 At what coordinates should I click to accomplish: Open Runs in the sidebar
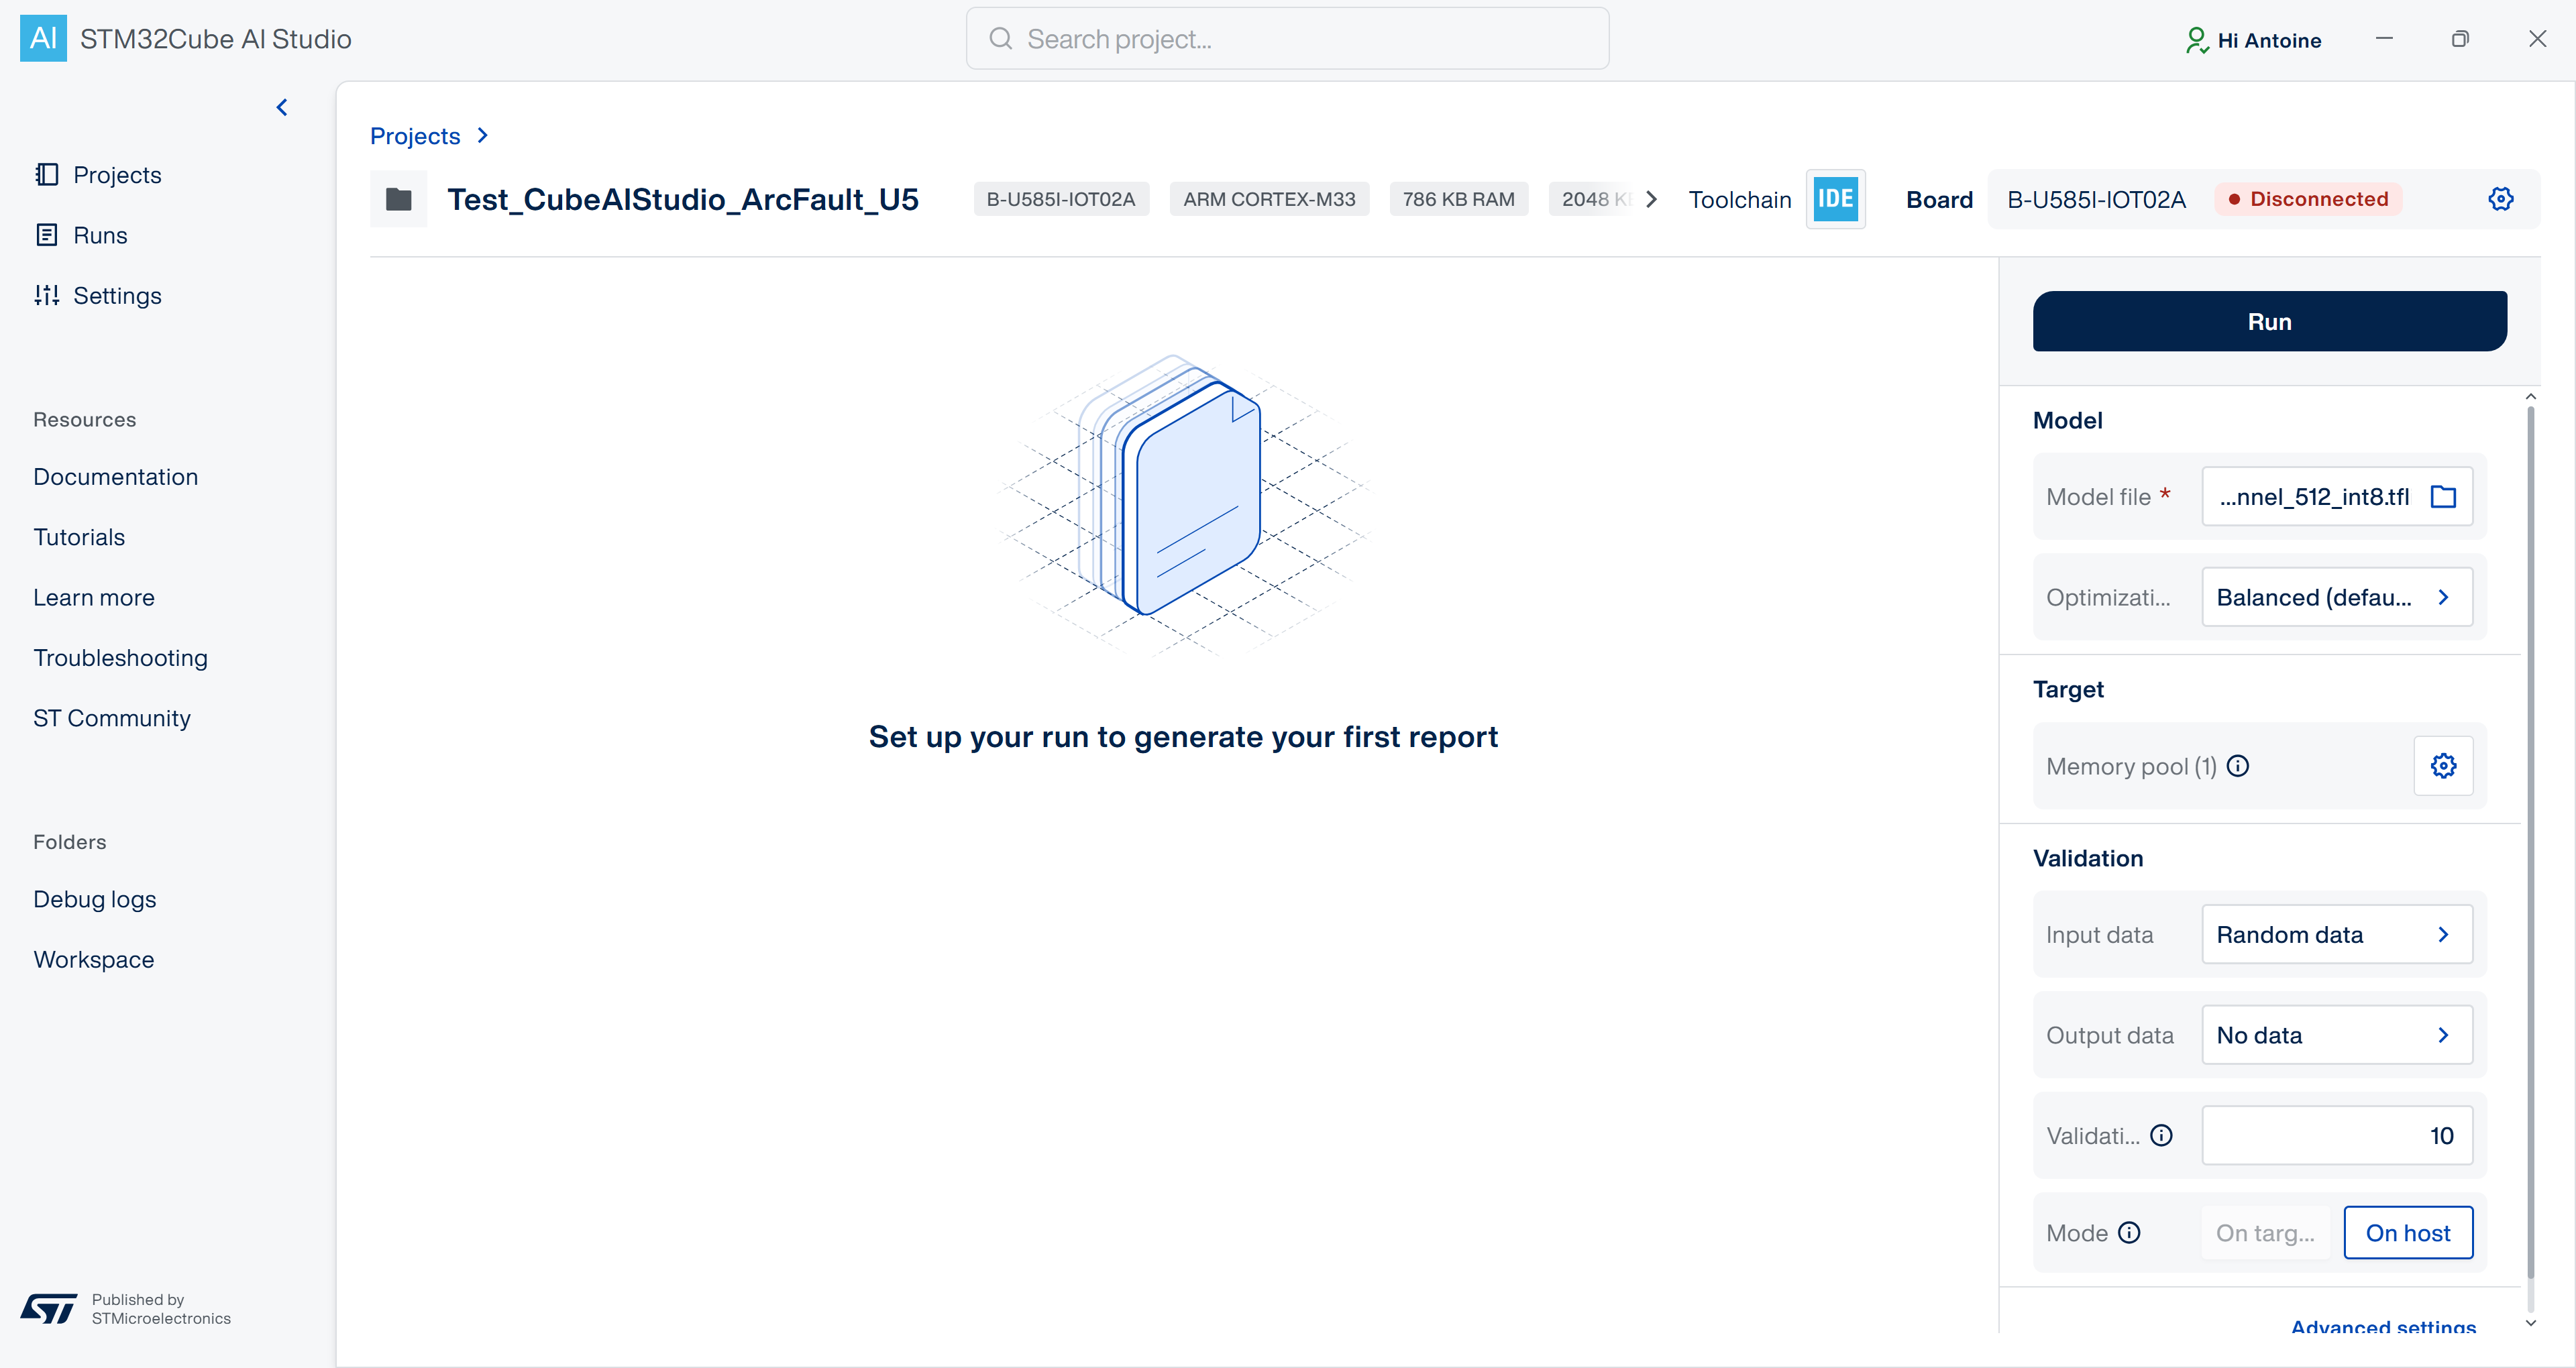81,235
